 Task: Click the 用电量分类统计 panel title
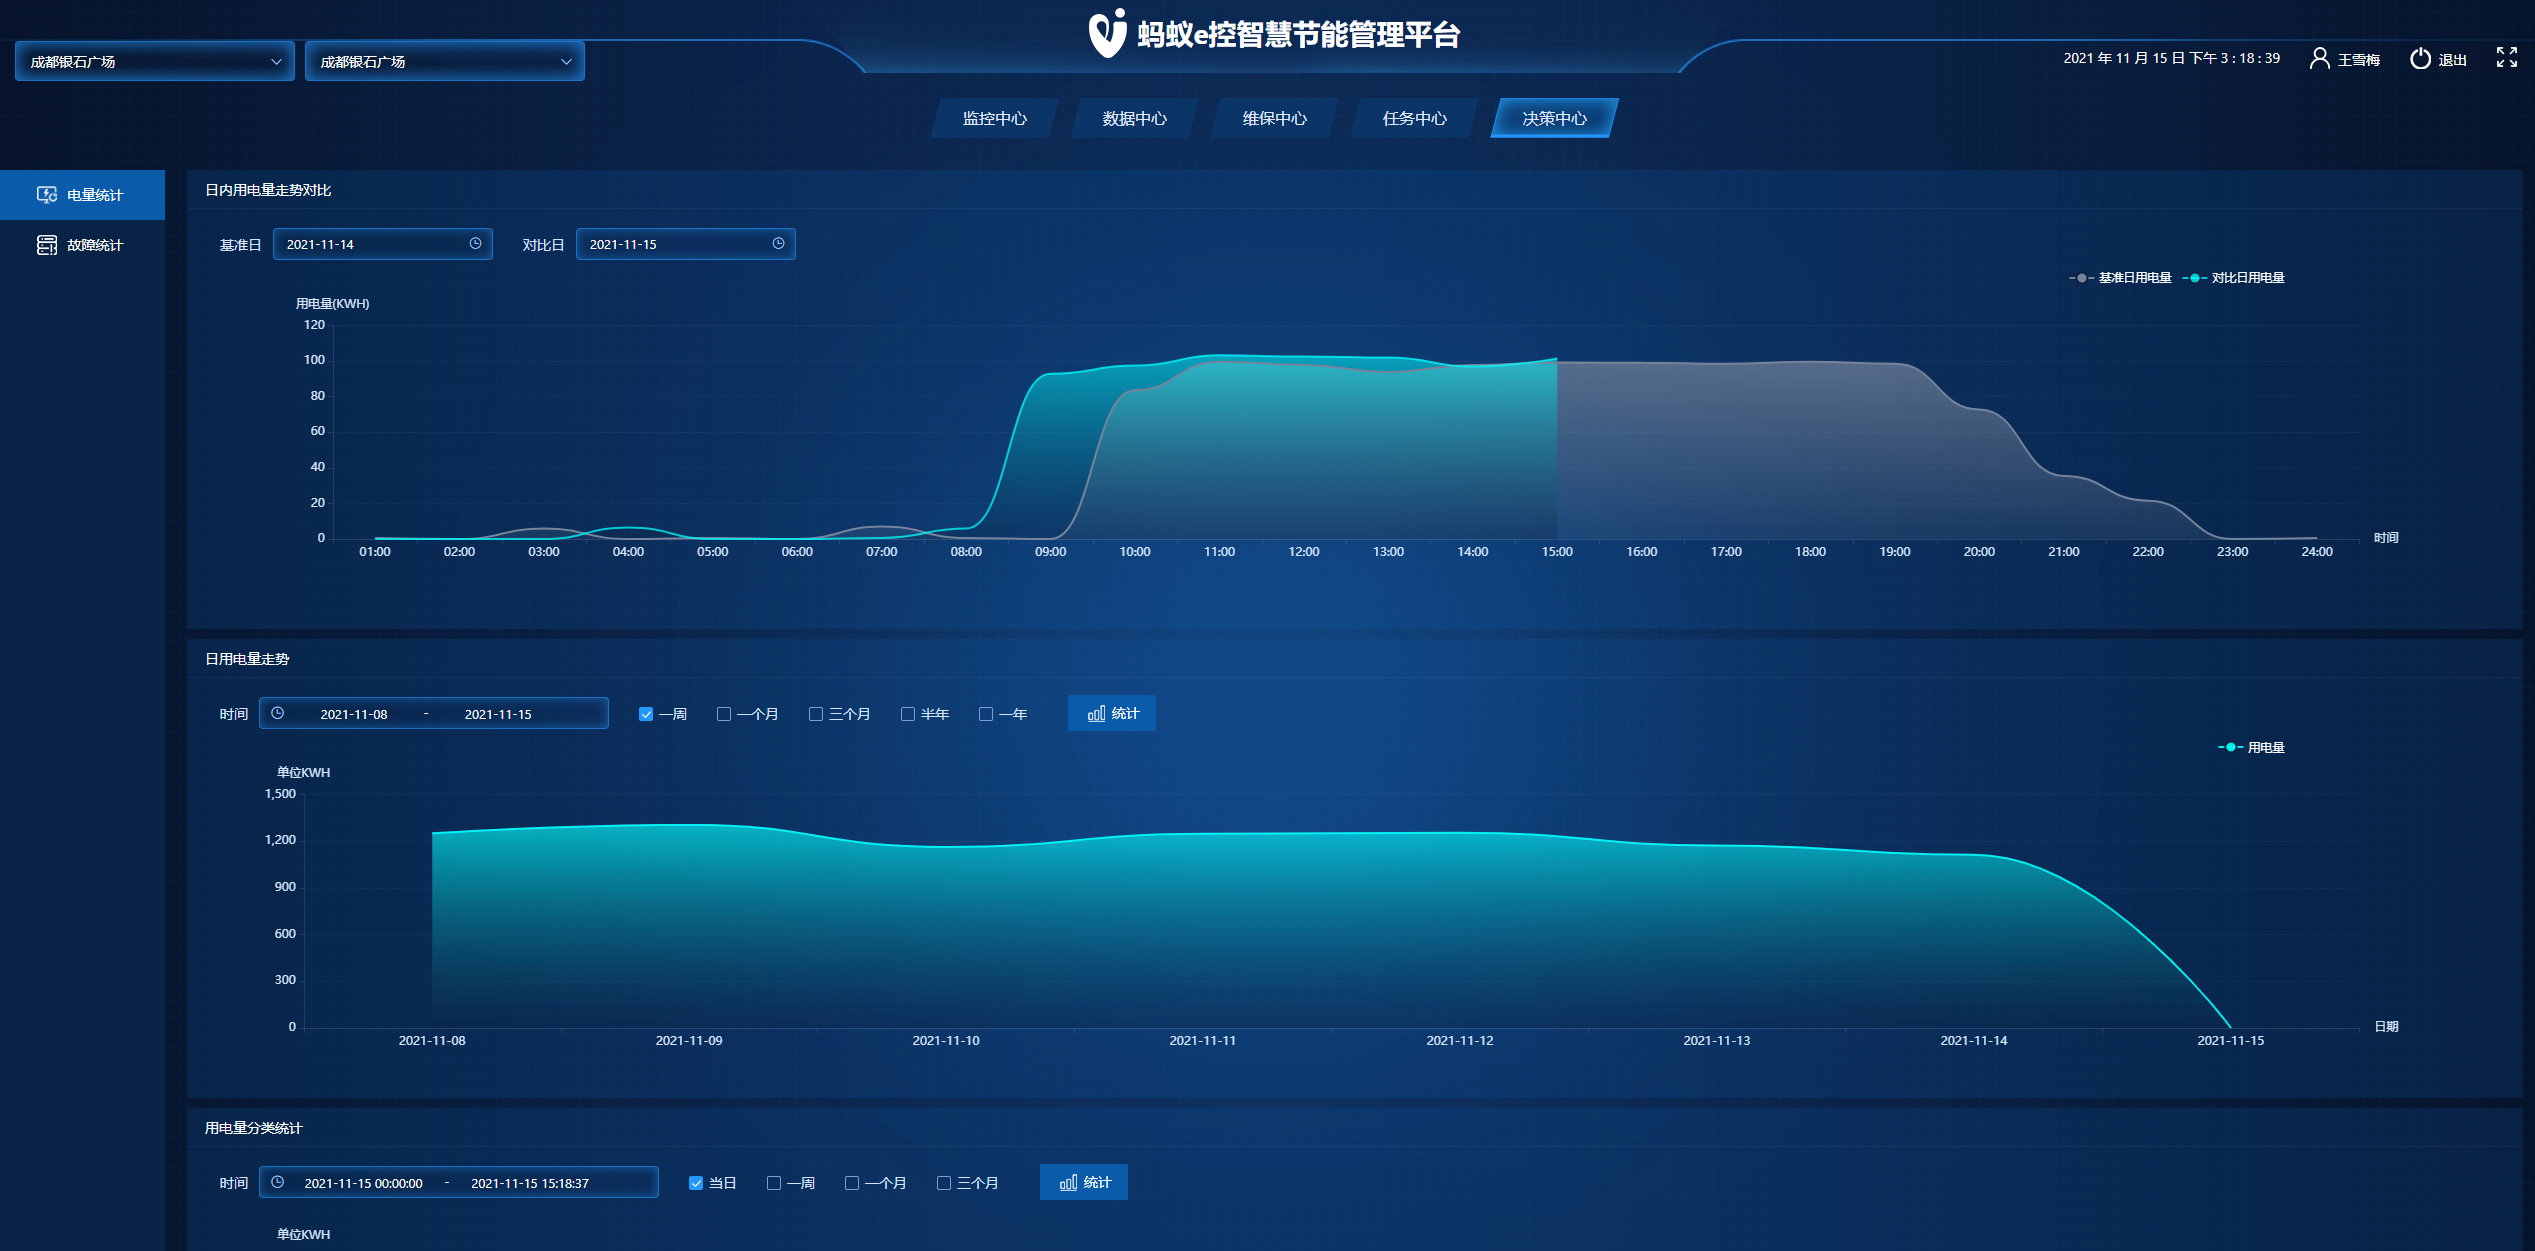coord(254,1128)
